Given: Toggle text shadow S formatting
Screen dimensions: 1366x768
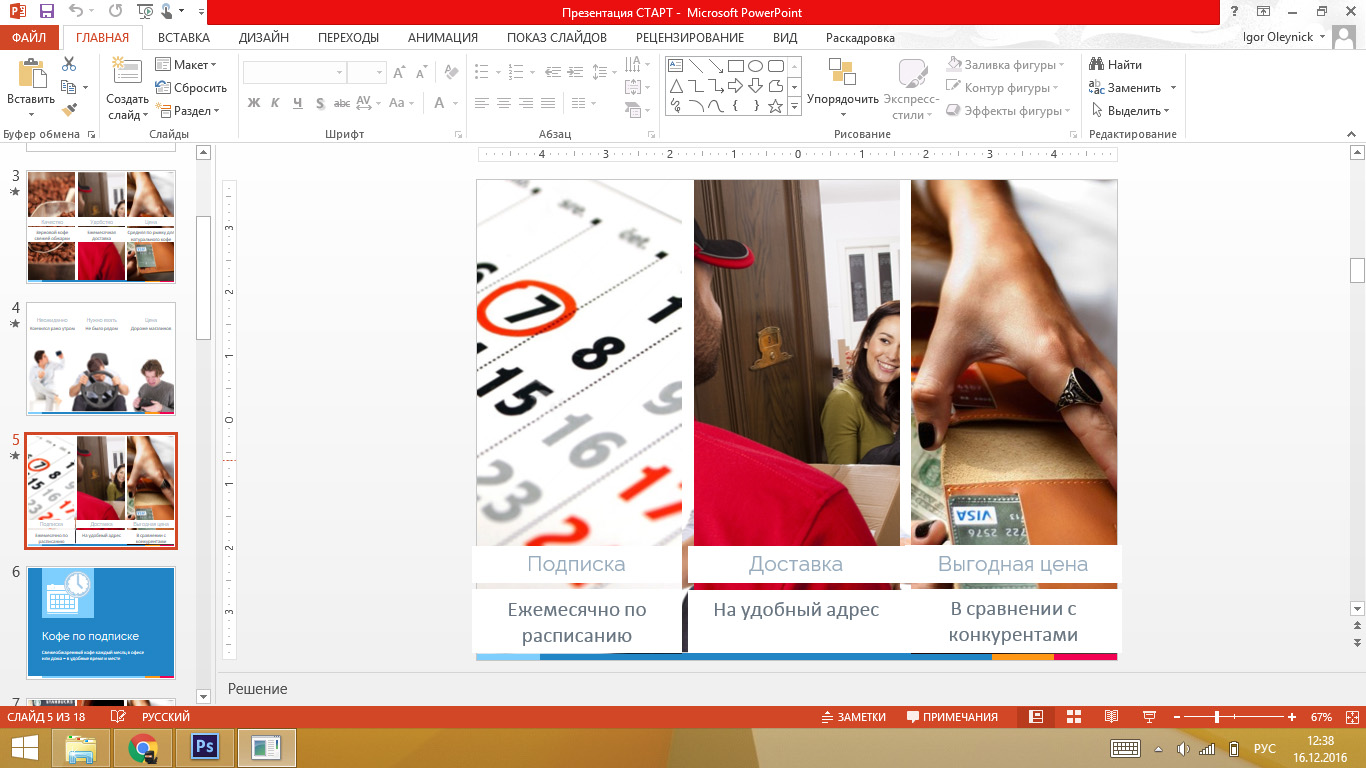Looking at the screenshot, I should tap(320, 103).
